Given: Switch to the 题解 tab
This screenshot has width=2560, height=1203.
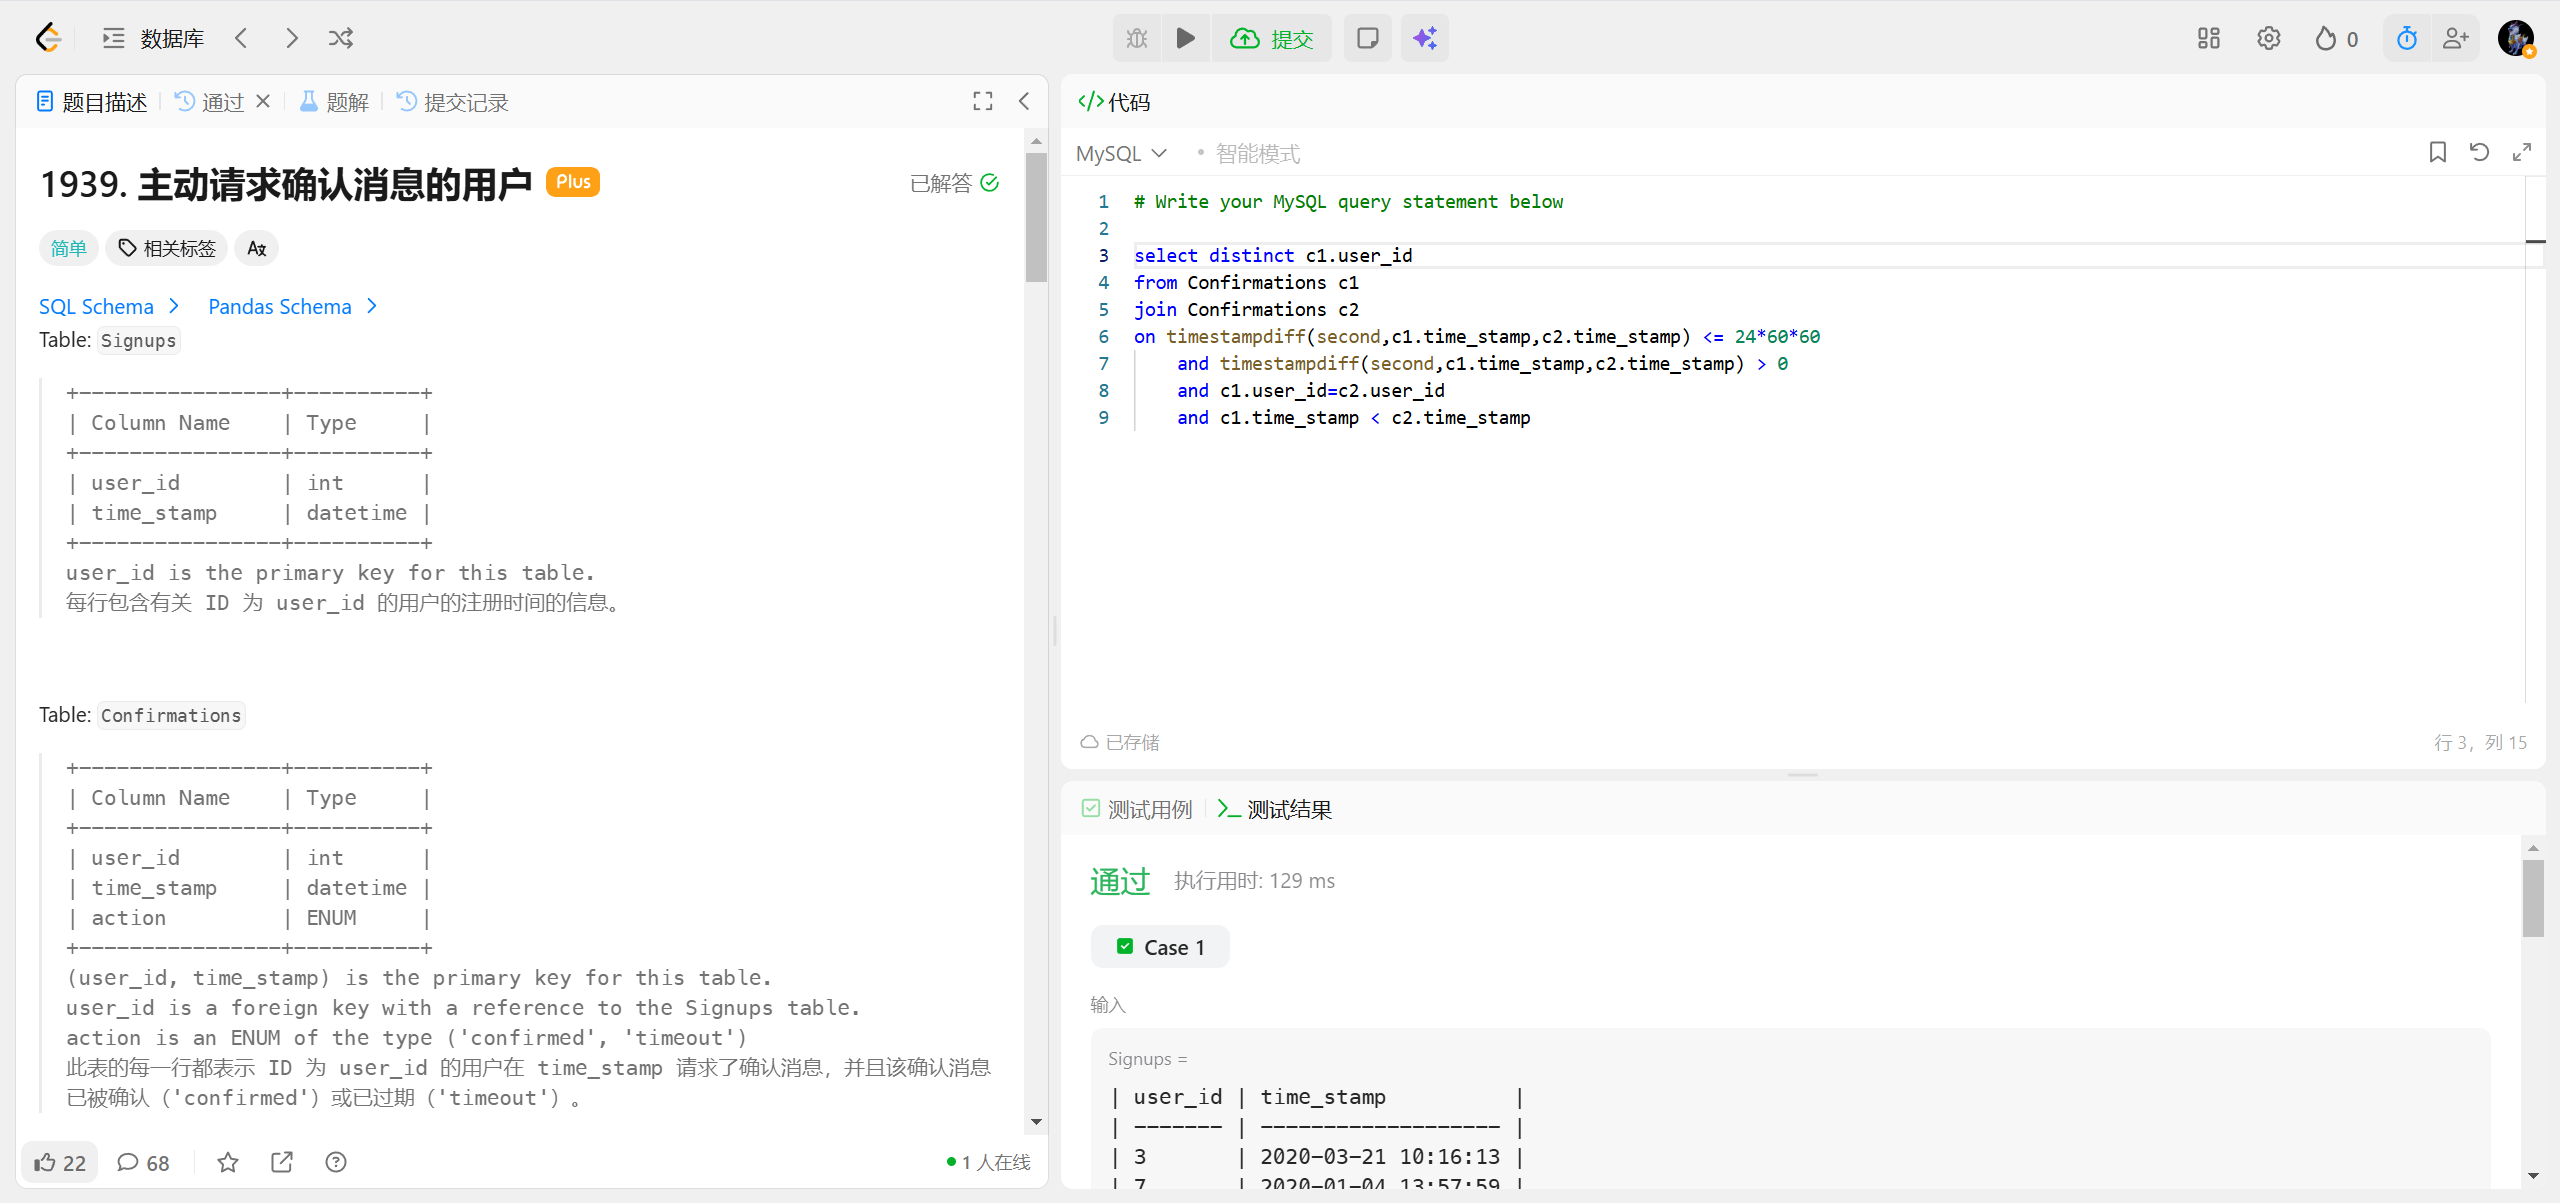Looking at the screenshot, I should coord(335,102).
